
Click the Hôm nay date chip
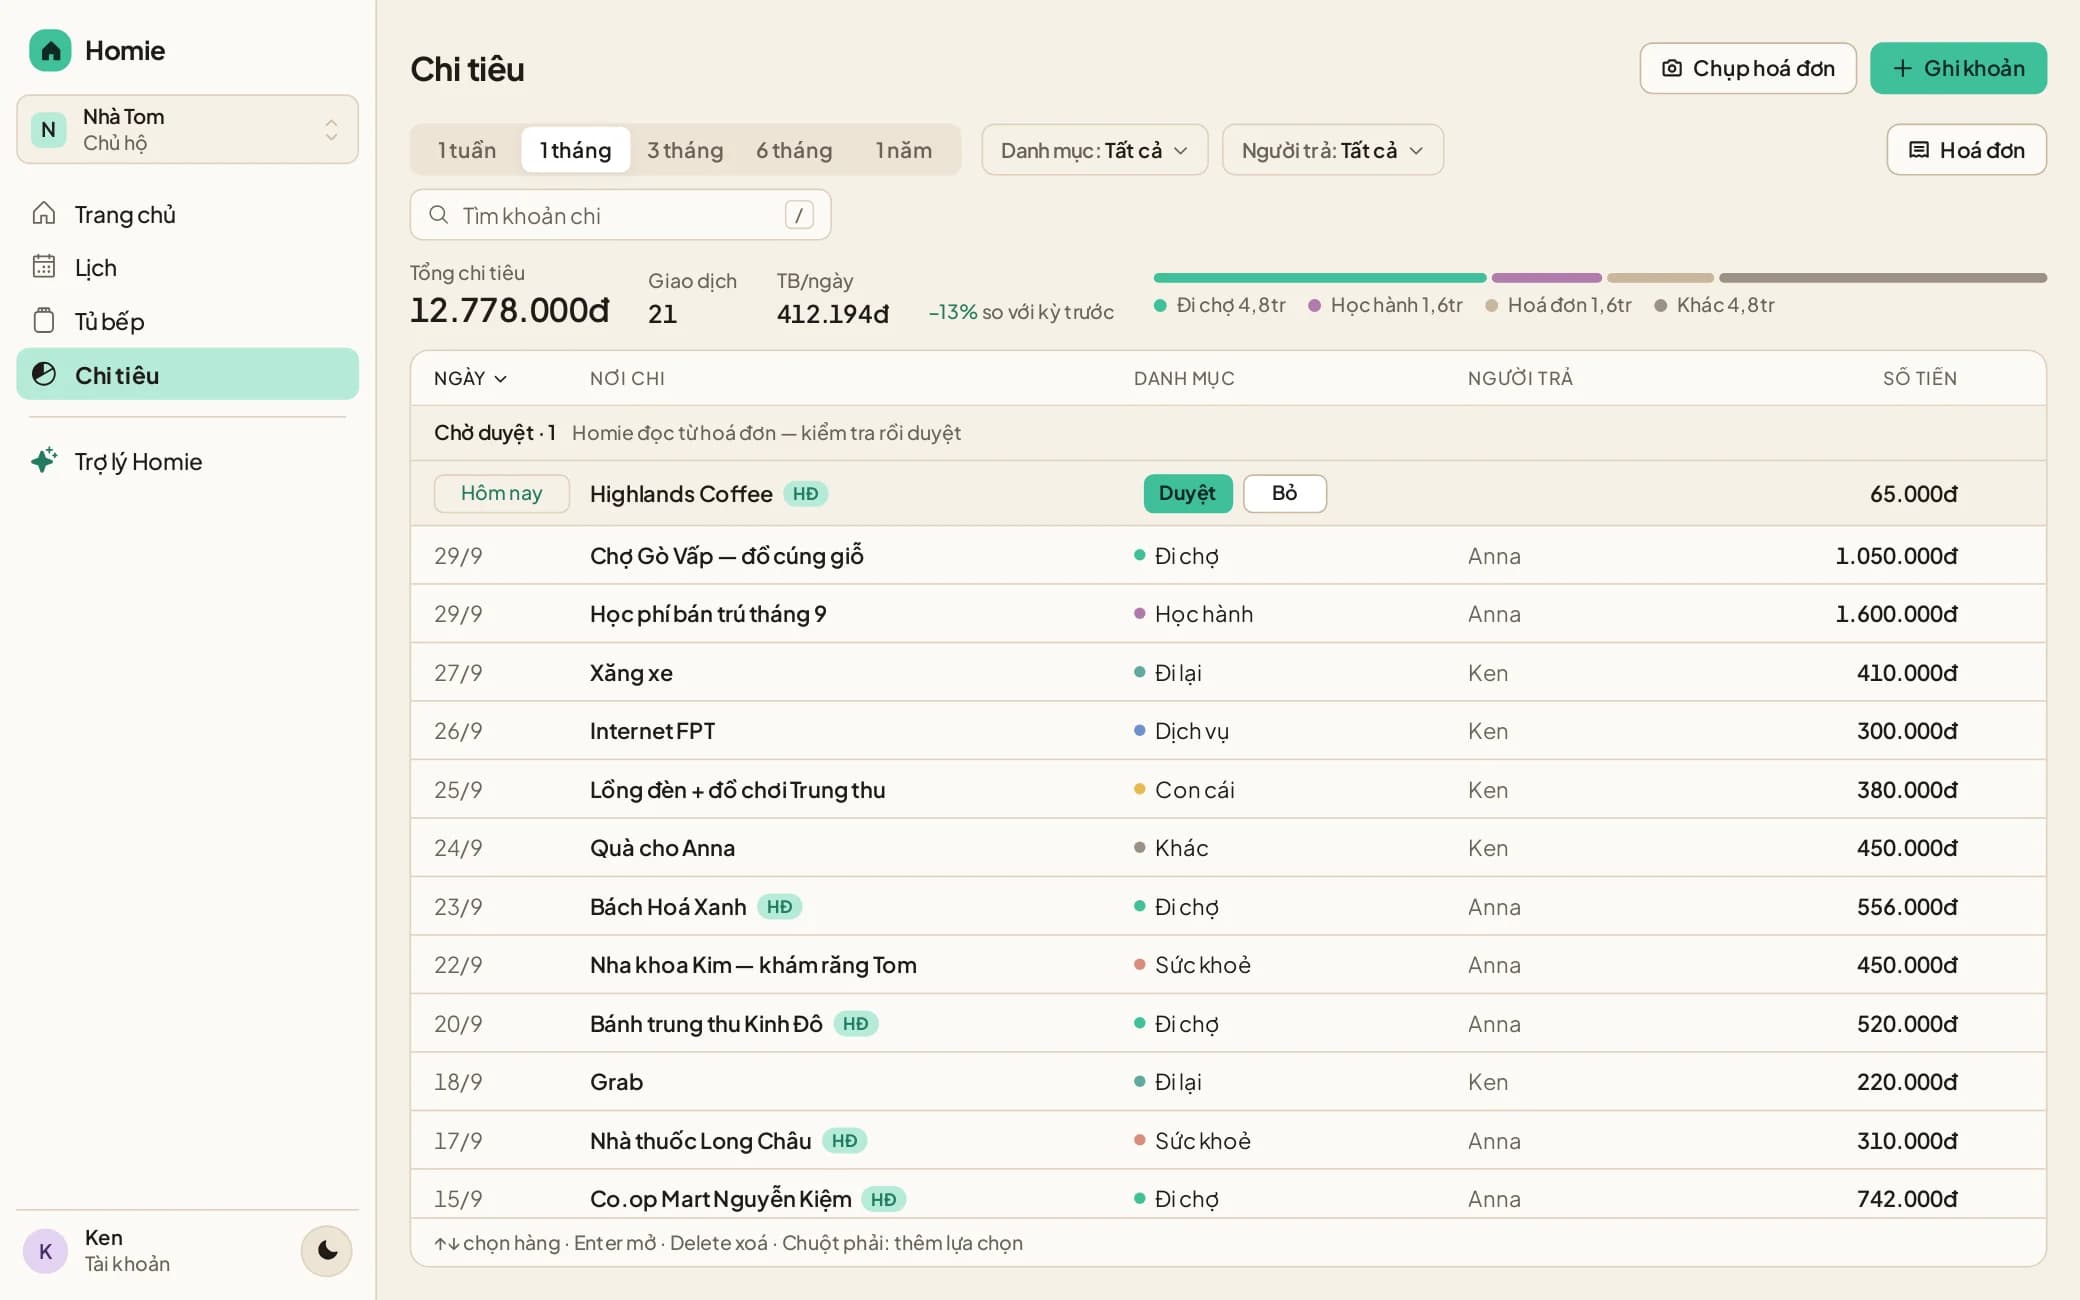[502, 493]
